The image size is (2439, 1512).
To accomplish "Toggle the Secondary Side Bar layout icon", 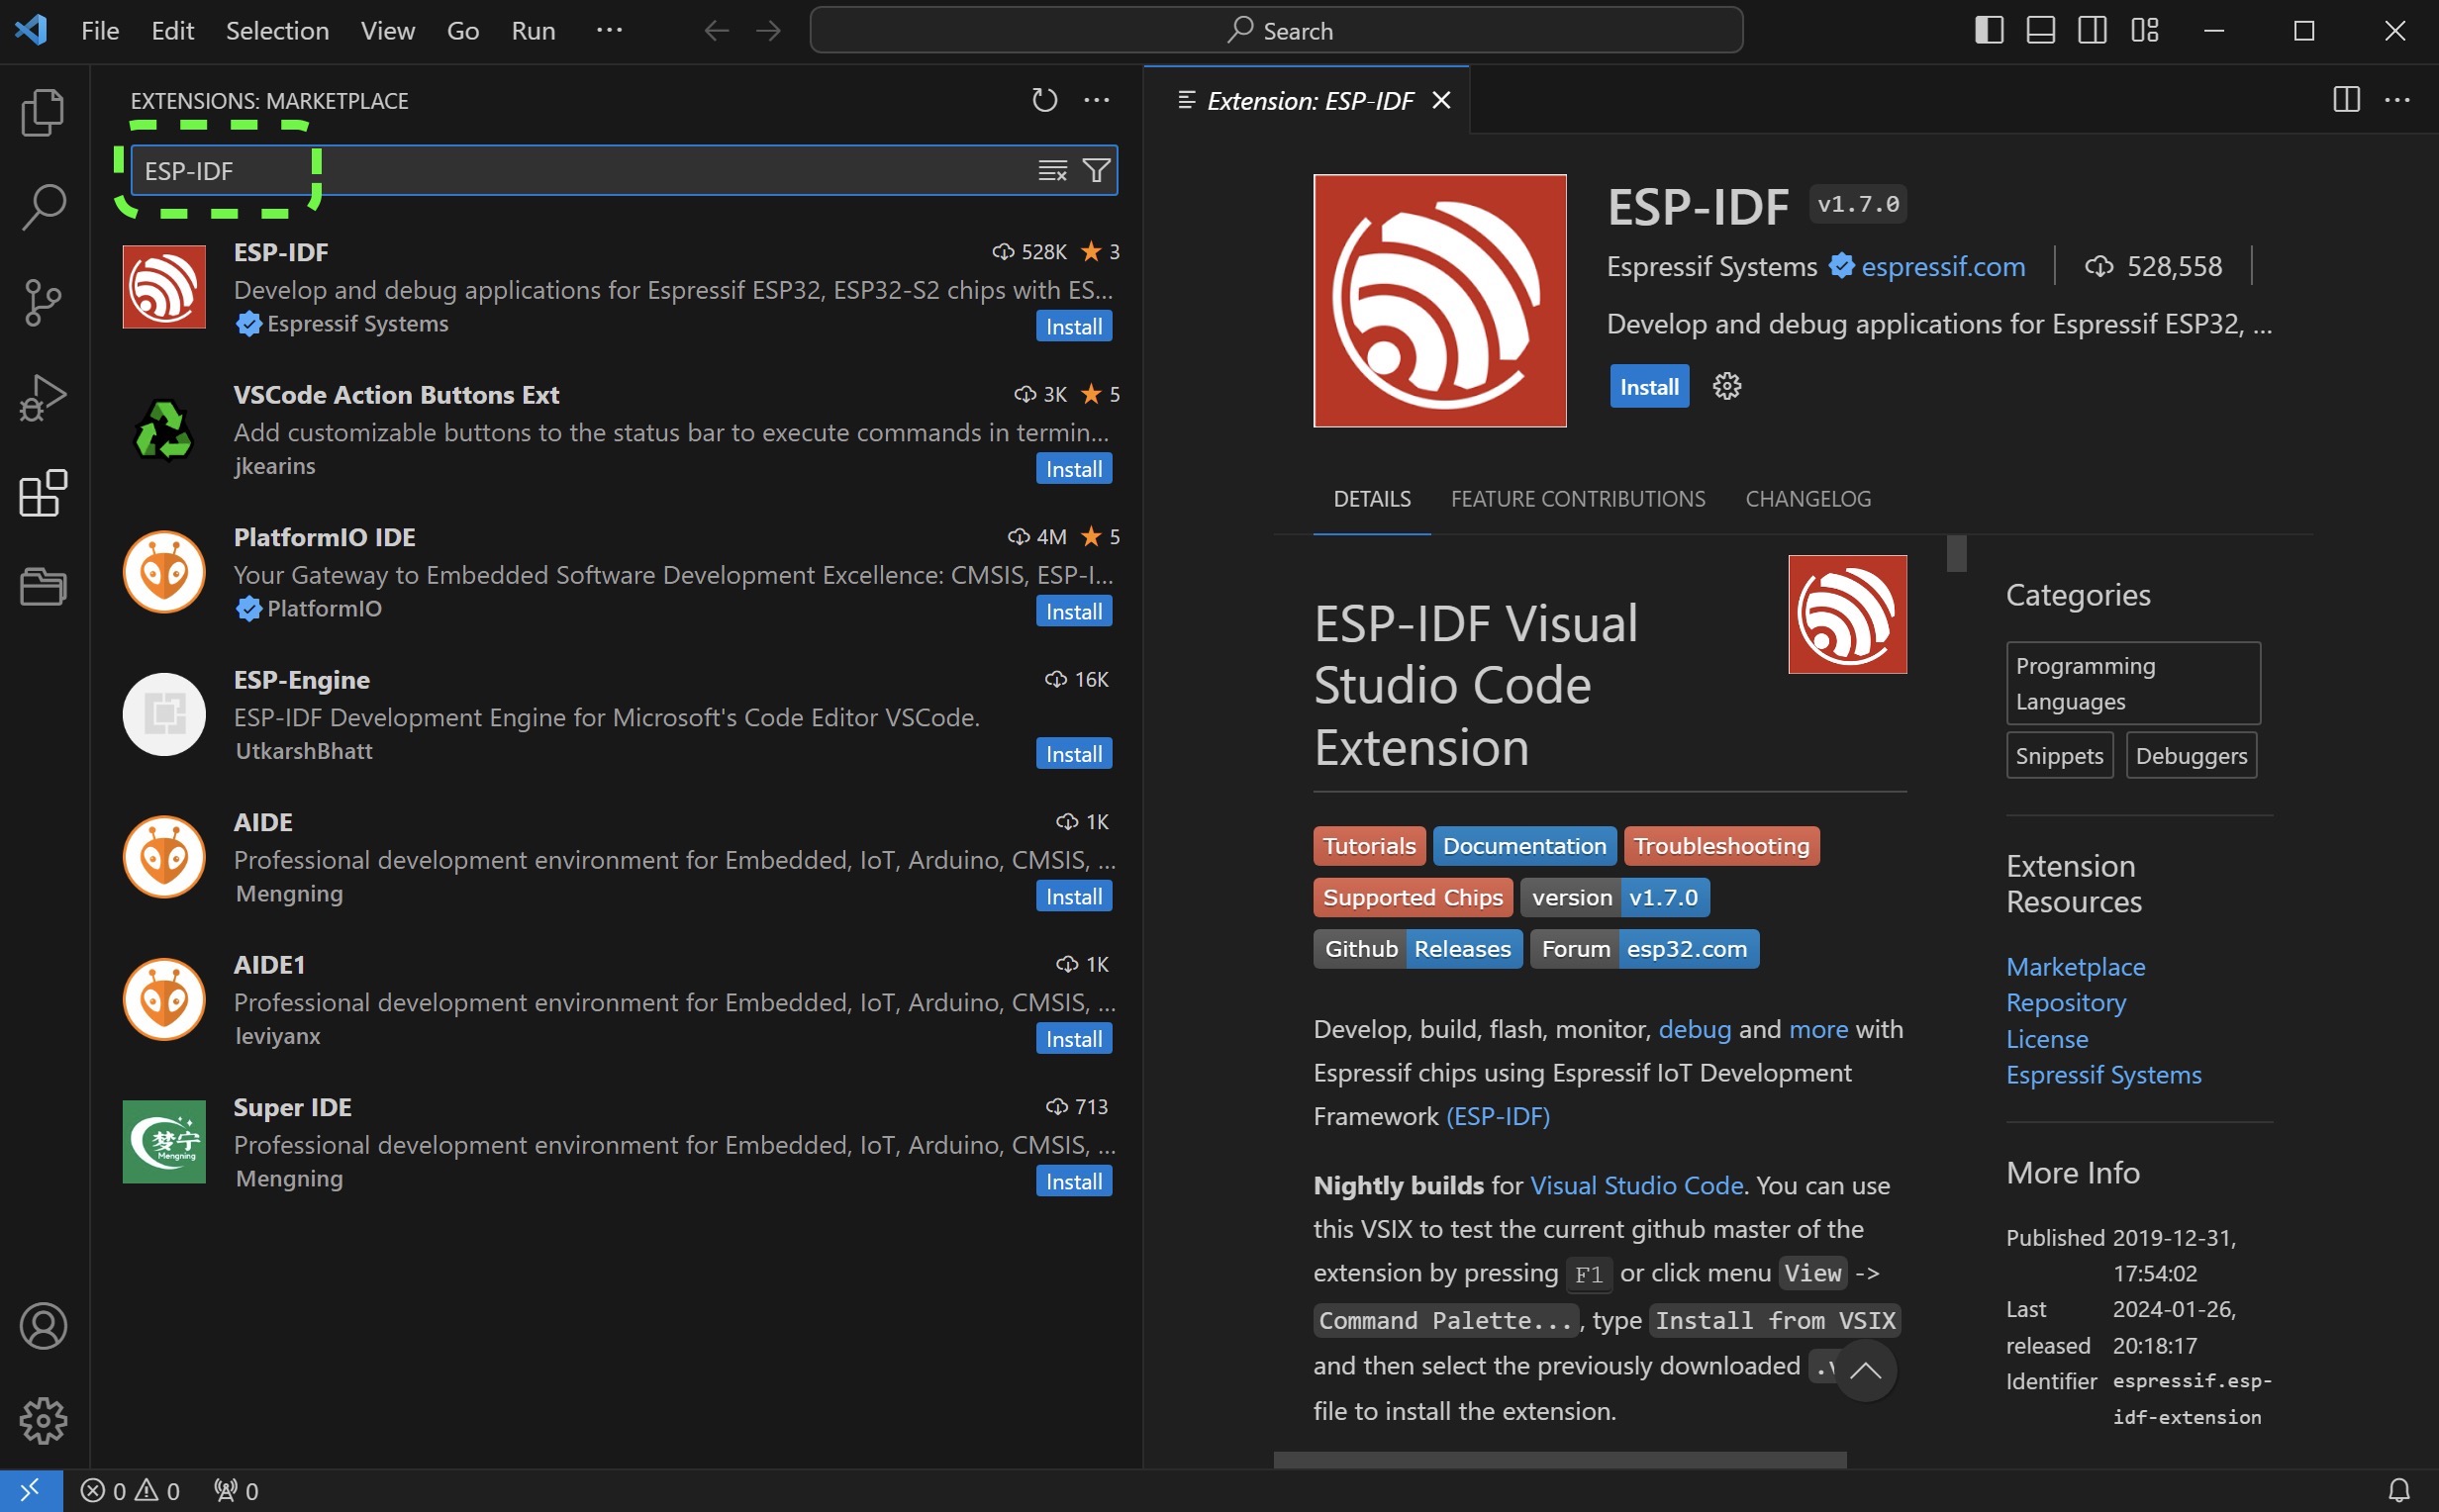I will pos(2092,31).
